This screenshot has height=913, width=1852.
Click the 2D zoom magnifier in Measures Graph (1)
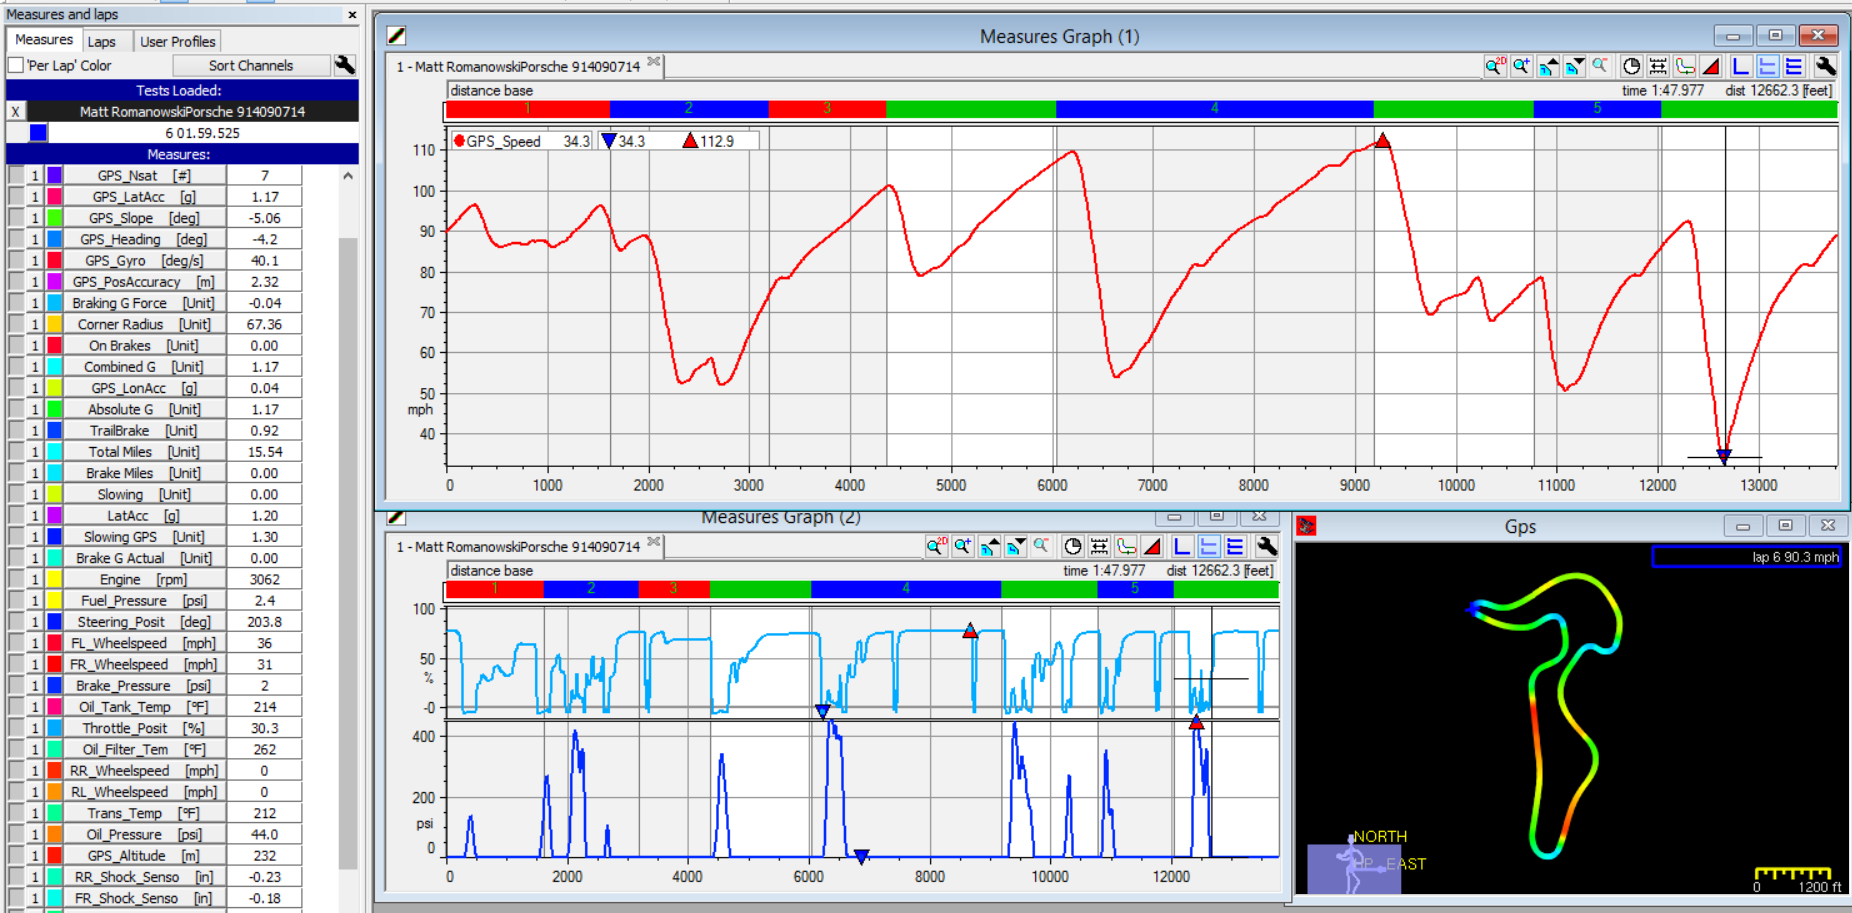coord(1494,66)
